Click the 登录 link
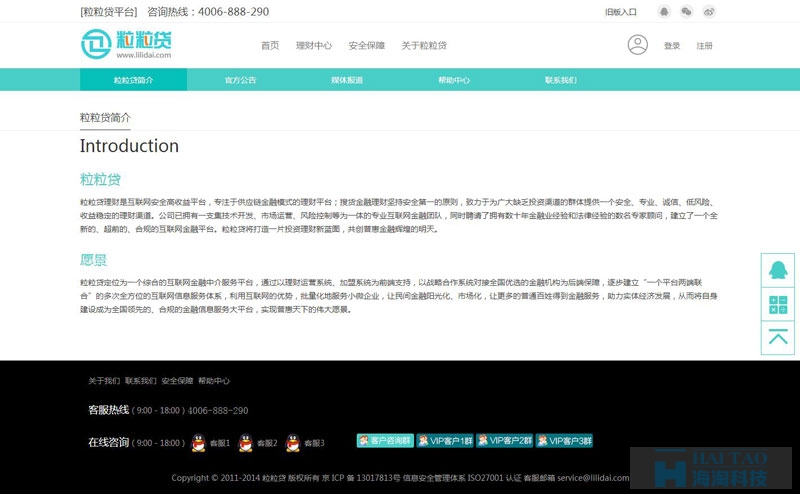The image size is (800, 494). [x=672, y=46]
